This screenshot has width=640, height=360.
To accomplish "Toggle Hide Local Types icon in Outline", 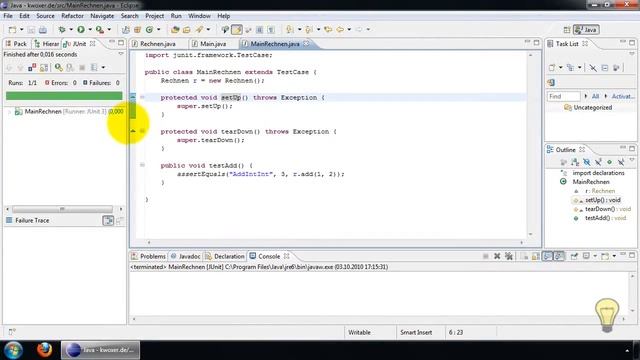I will click(x=621, y=162).
